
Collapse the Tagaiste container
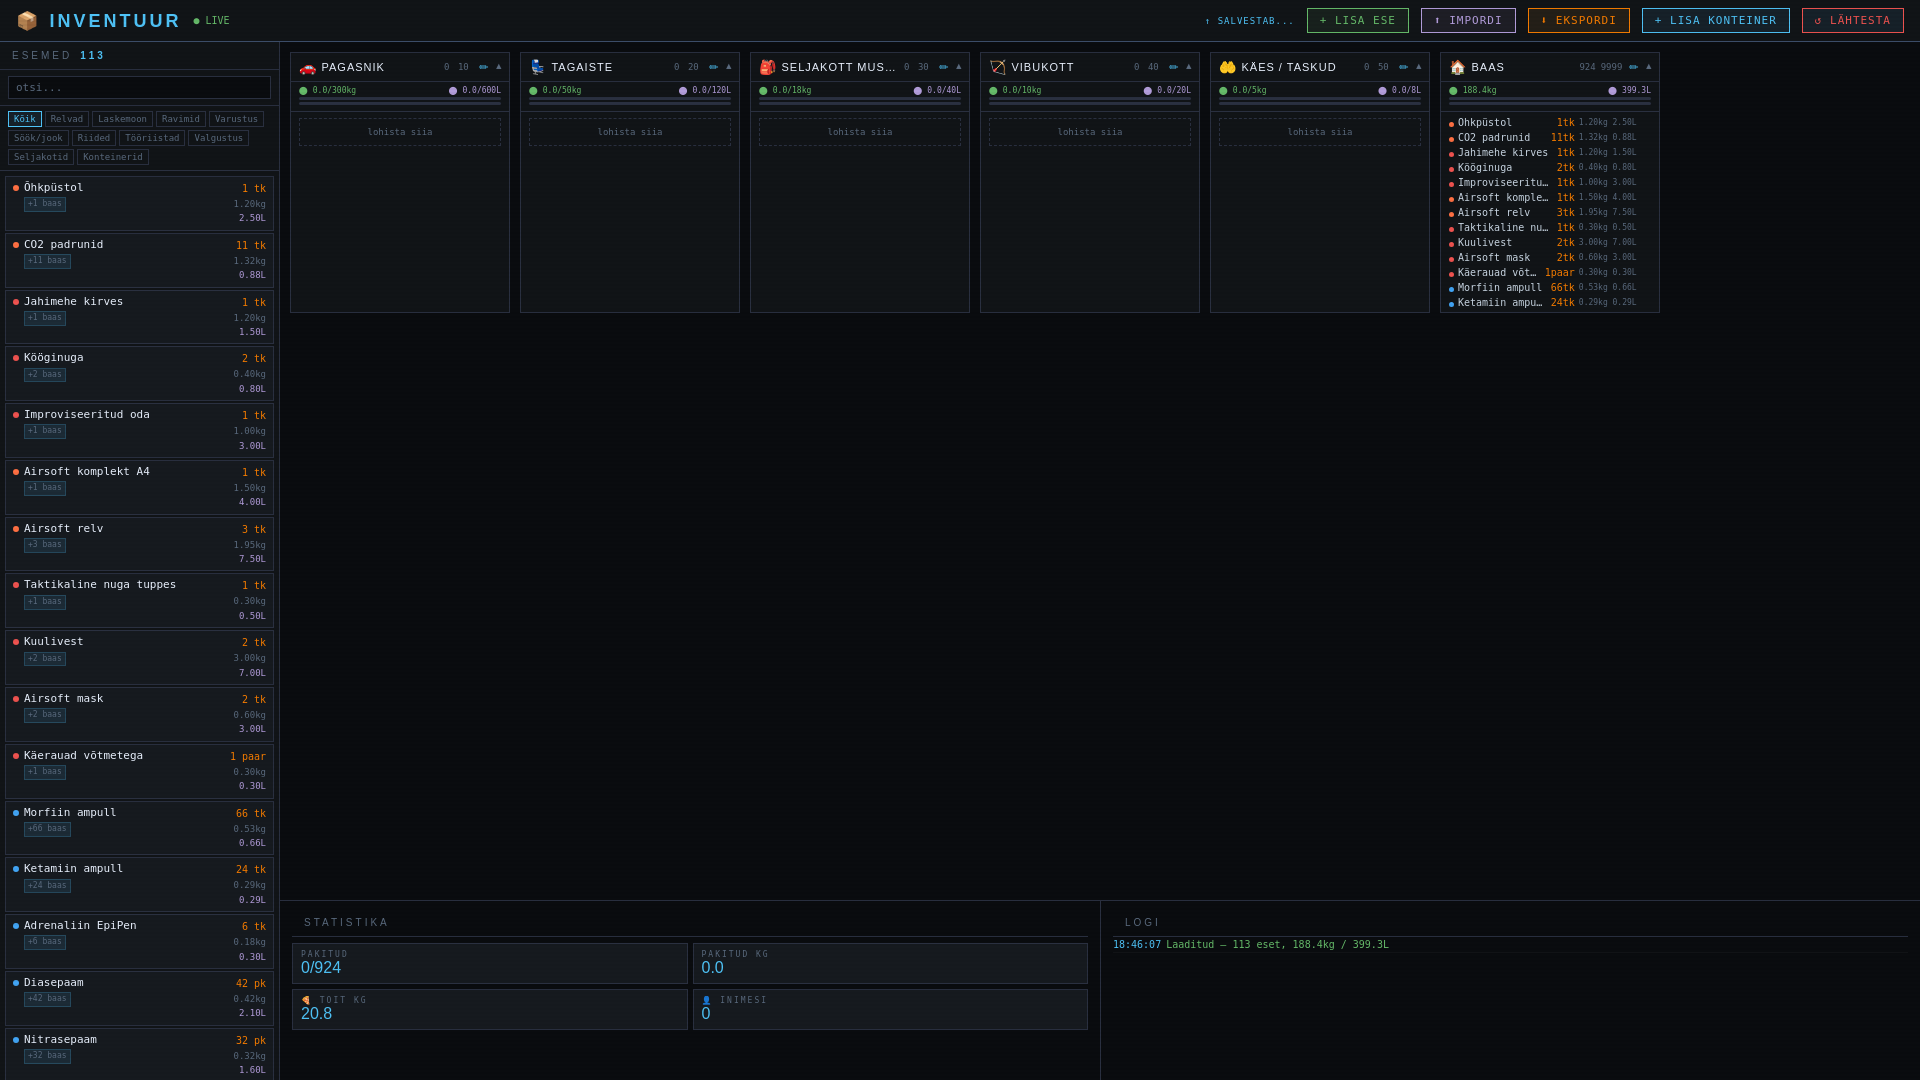tap(729, 67)
